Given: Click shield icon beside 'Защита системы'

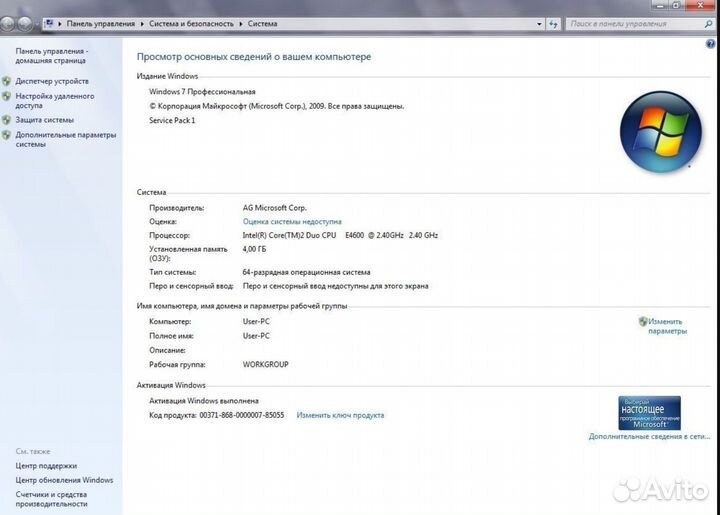Looking at the screenshot, I should pyautogui.click(x=6, y=120).
